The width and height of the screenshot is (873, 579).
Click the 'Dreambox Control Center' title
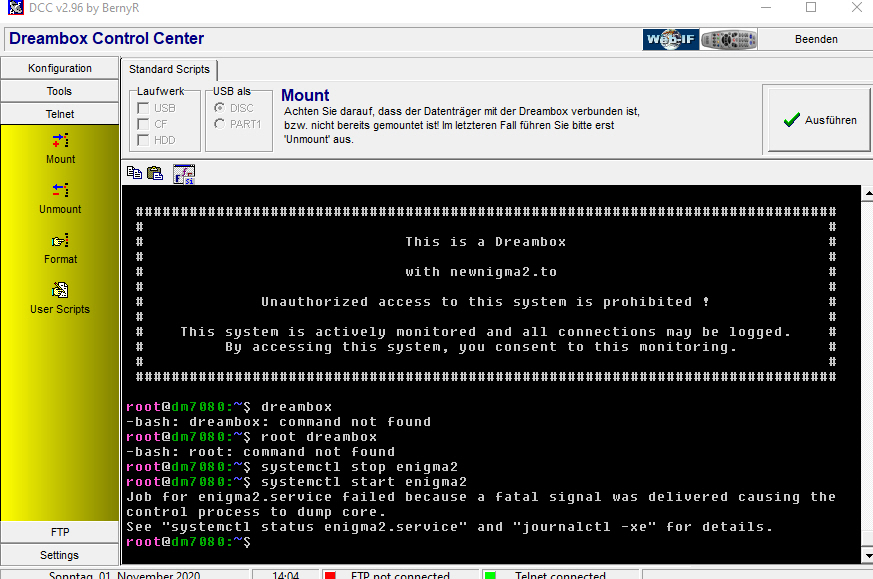[x=106, y=38]
